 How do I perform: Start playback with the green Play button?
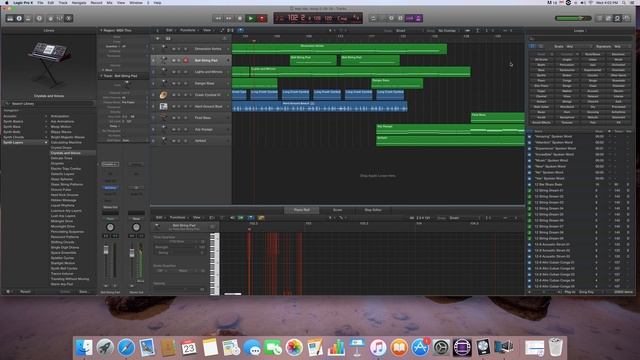(251, 18)
